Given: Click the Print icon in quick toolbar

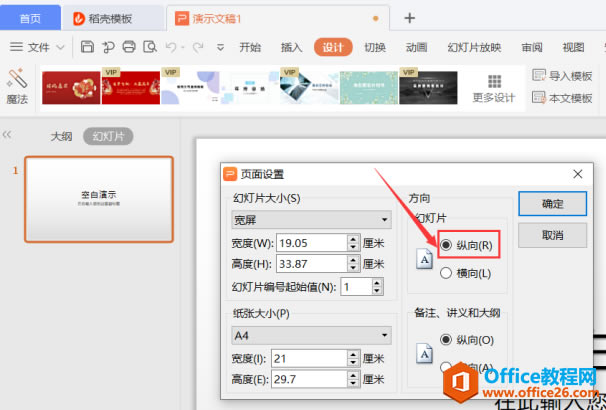Looking at the screenshot, I should (x=128, y=47).
